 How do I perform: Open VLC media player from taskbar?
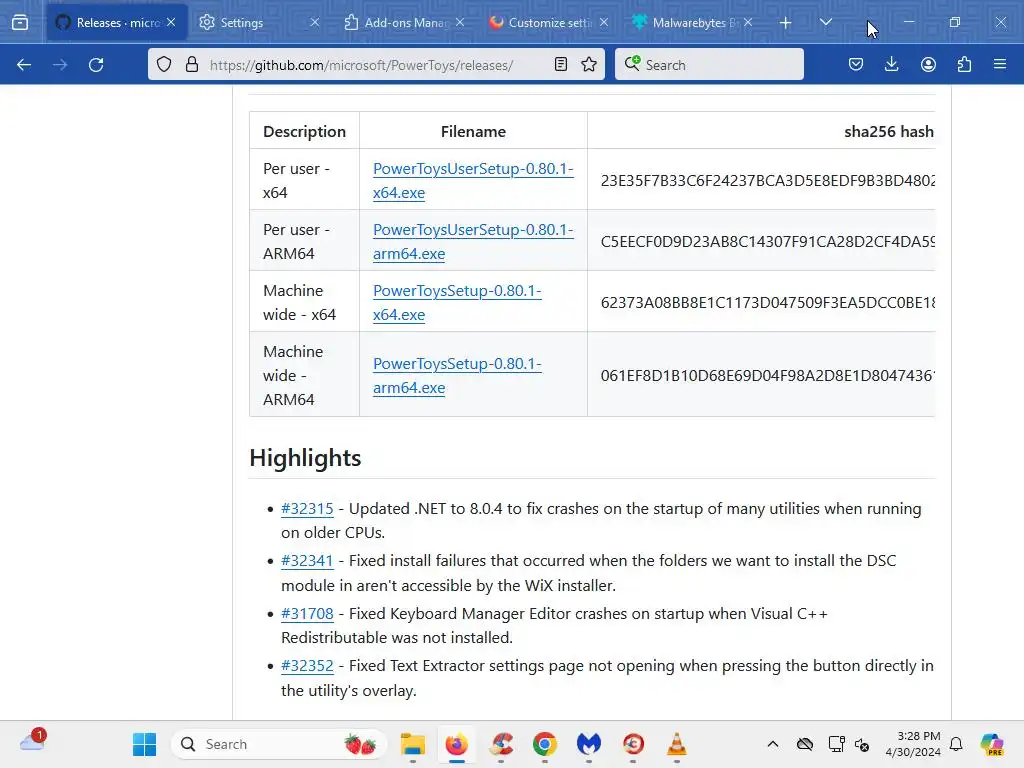[x=677, y=744]
